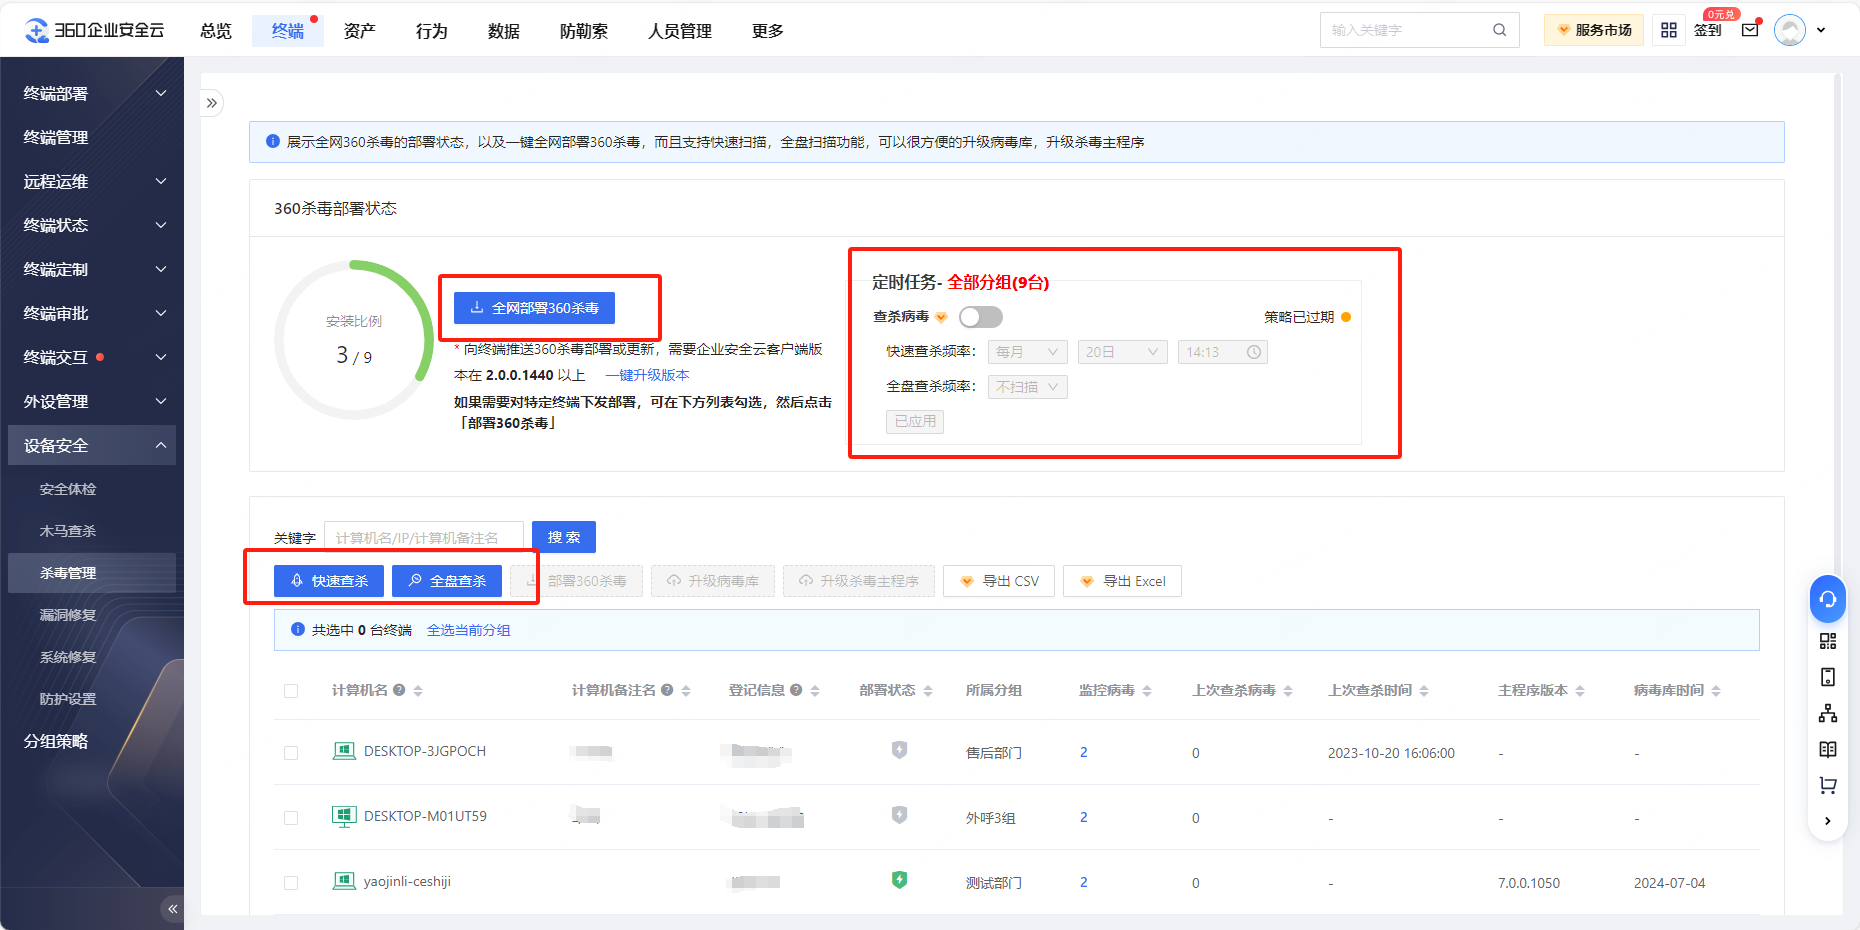
Task: Click help icon next to 计算机名 header
Action: (399, 690)
